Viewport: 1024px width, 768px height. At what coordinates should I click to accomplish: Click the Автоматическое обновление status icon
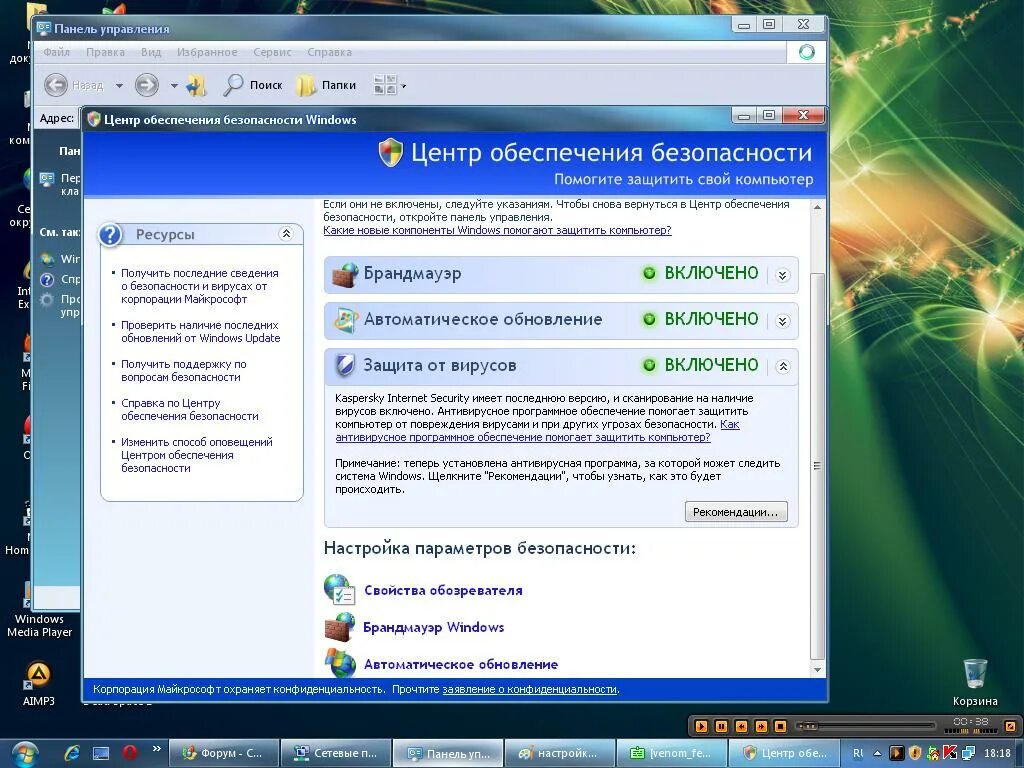345,320
